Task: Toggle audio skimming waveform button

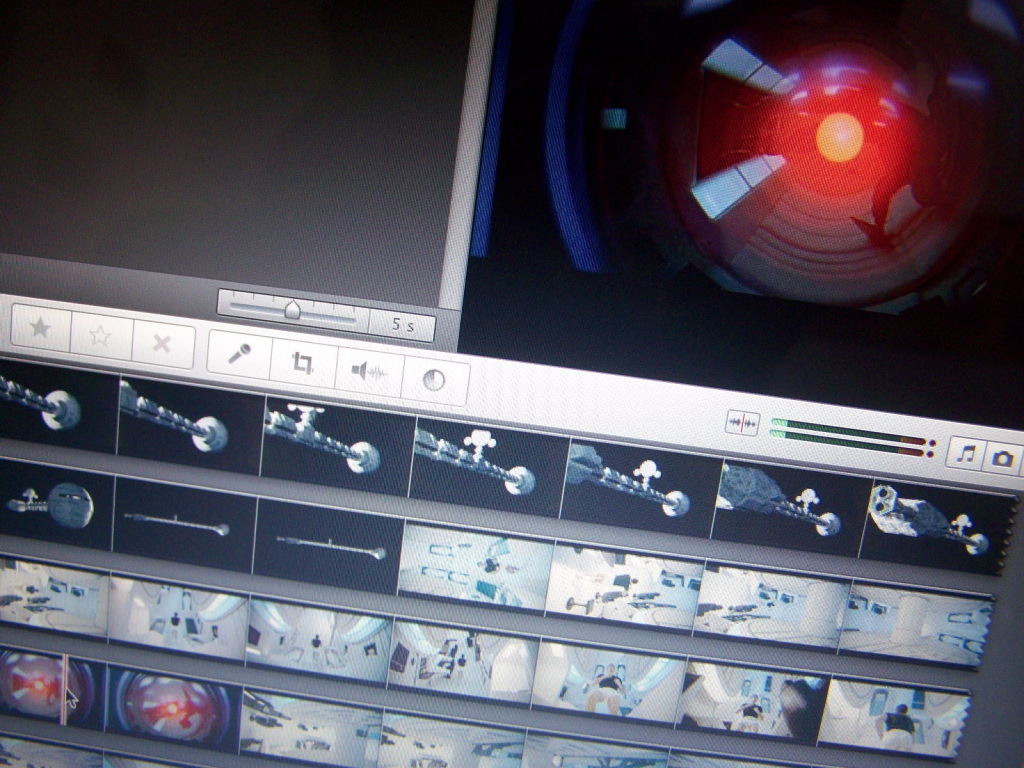Action: point(743,423)
